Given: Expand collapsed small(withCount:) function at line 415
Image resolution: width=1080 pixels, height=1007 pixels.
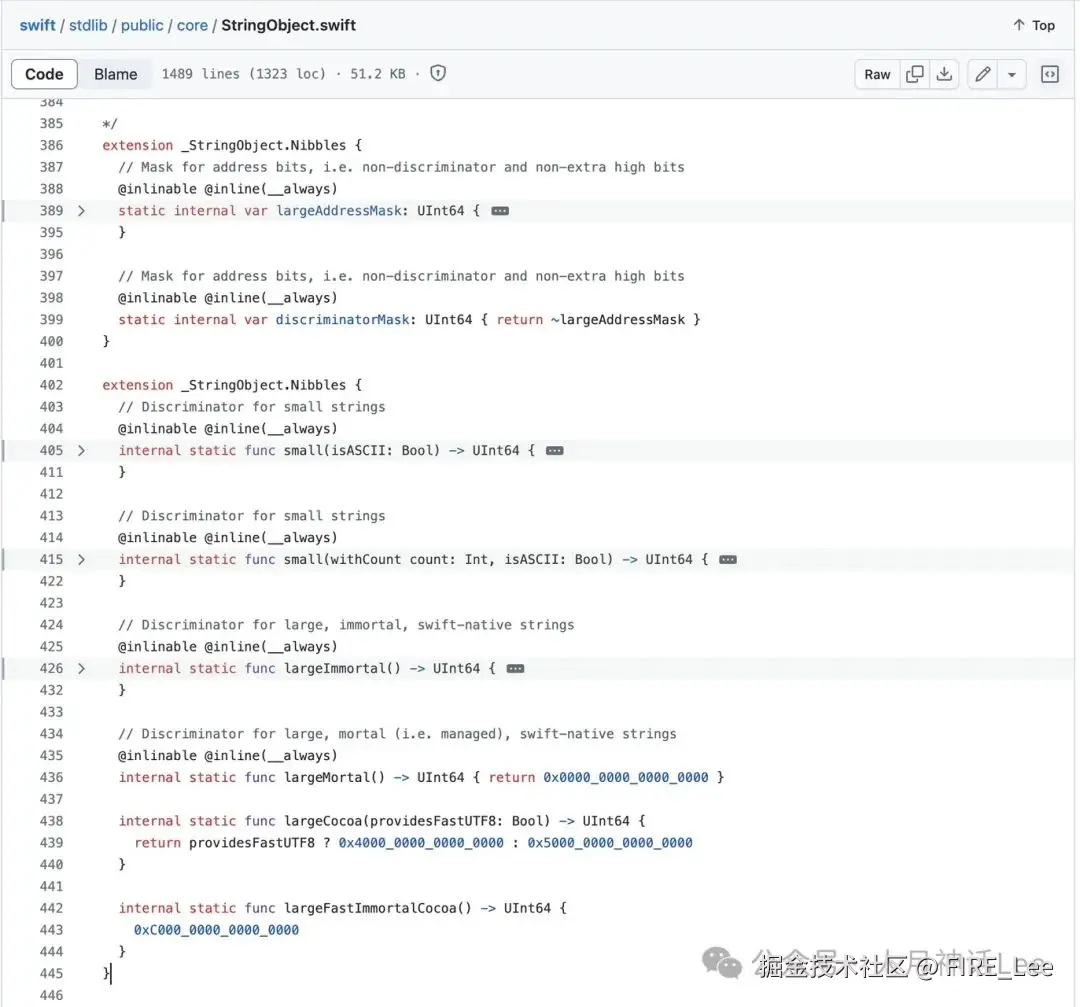Looking at the screenshot, I should point(81,559).
